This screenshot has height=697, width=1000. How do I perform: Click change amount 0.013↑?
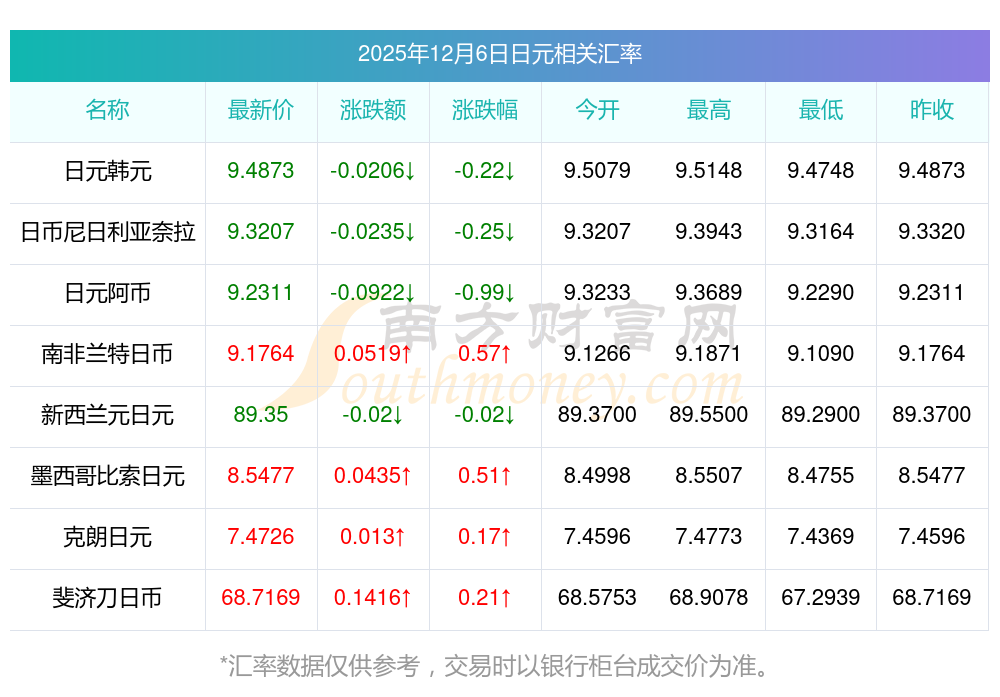373,536
